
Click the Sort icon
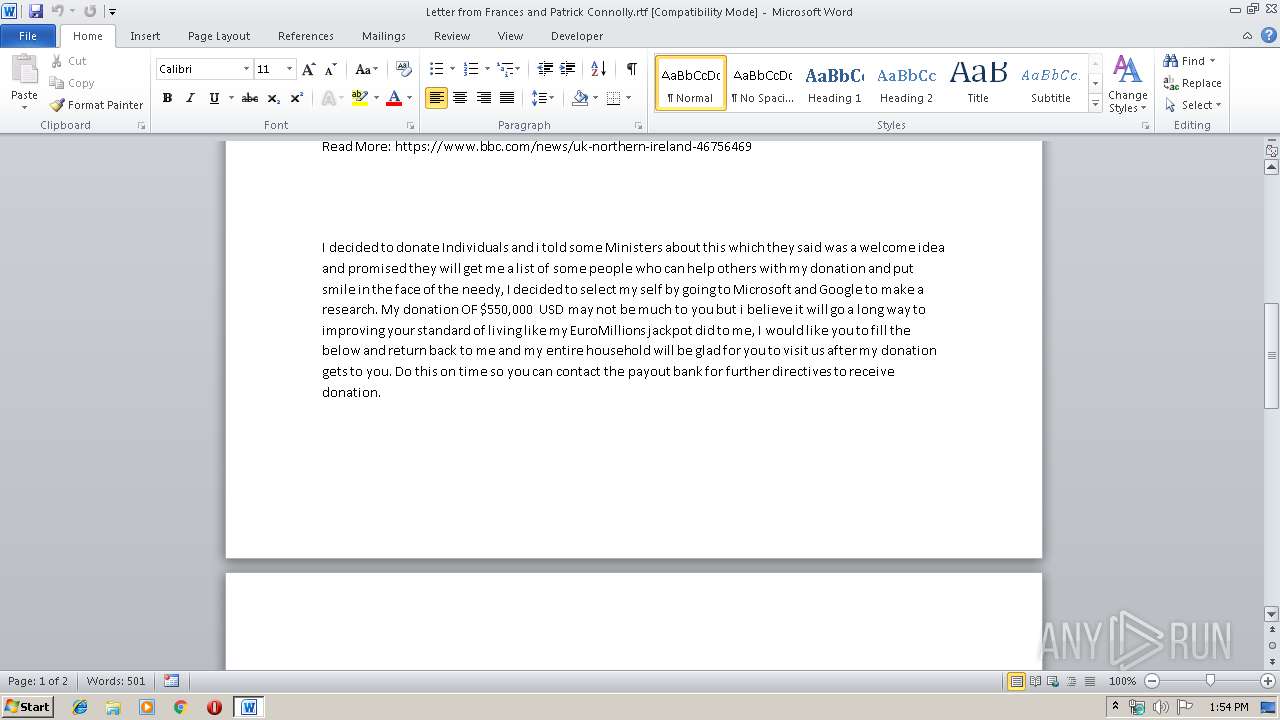point(598,69)
